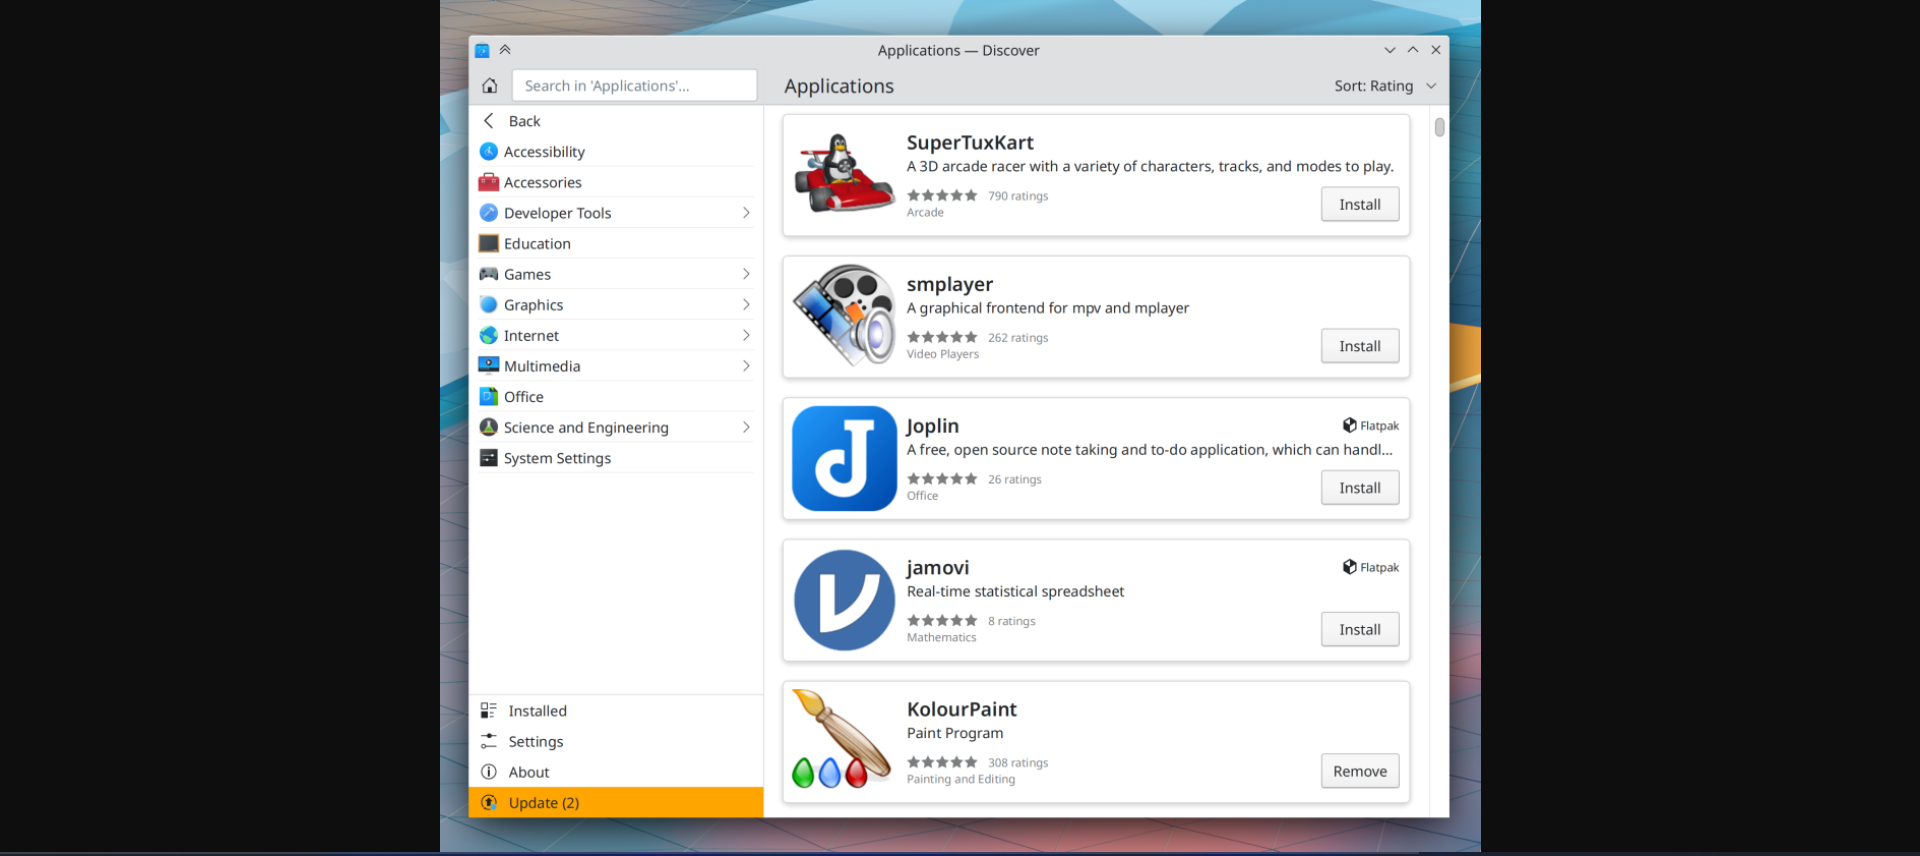
Task: Expand the Games subcategories chevron
Action: pyautogui.click(x=746, y=274)
